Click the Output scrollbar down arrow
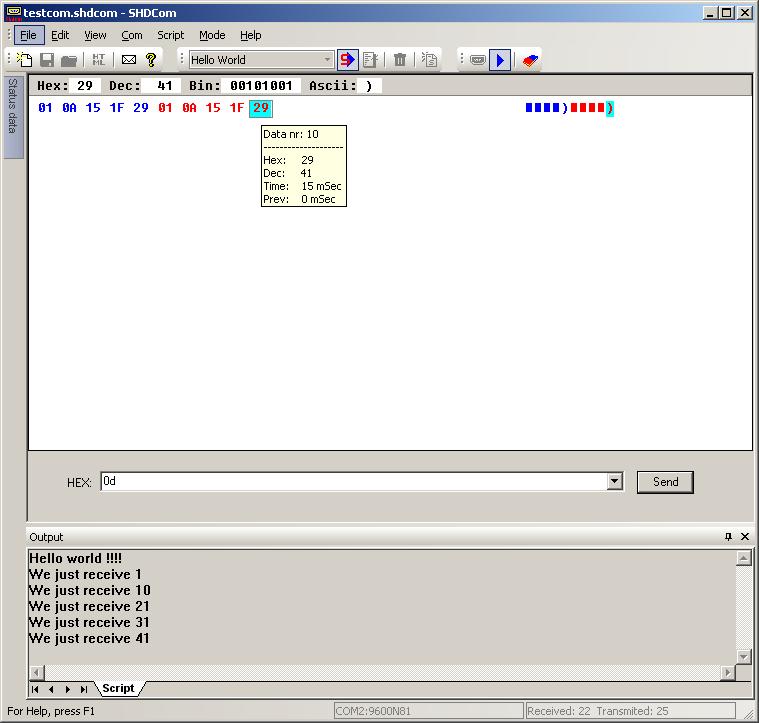This screenshot has width=759, height=723. coord(744,657)
